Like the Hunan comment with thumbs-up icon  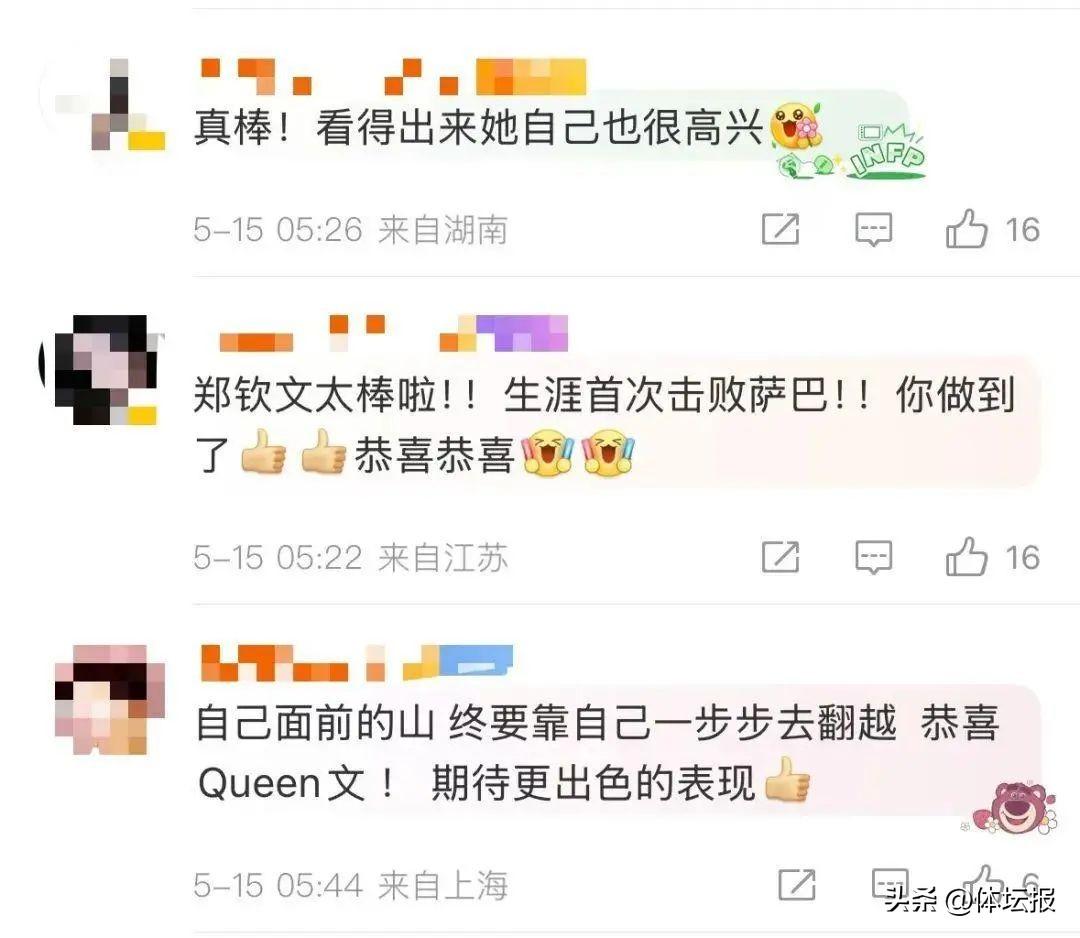click(x=966, y=229)
